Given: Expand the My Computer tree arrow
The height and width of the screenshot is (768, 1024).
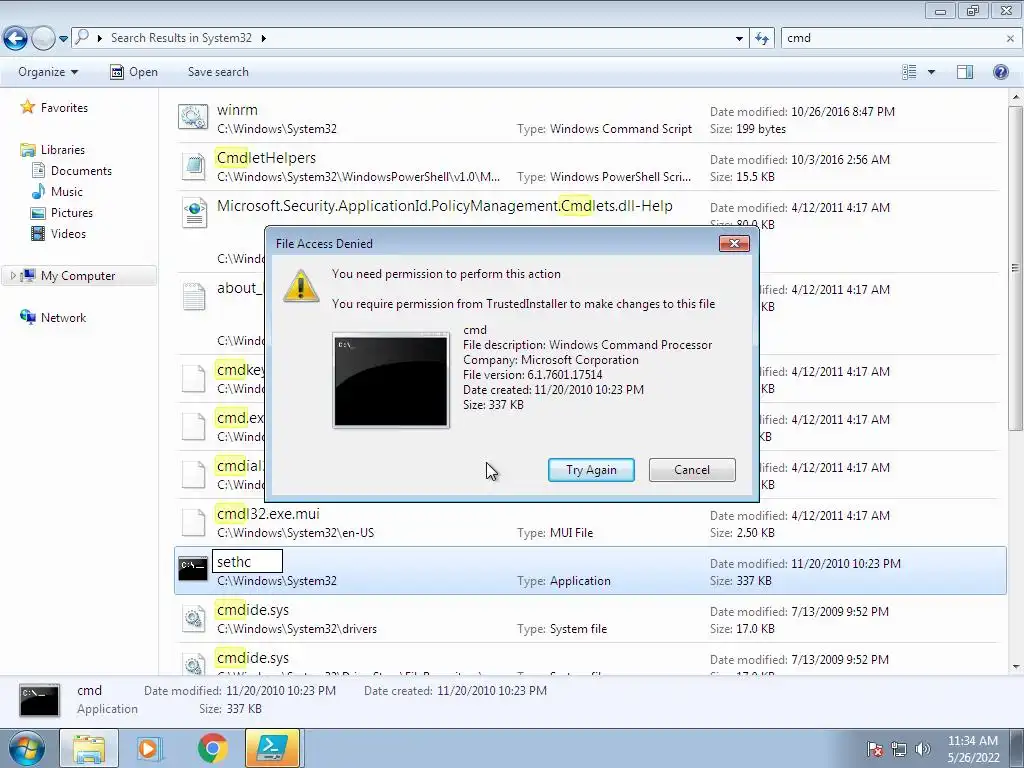Looking at the screenshot, I should [12, 276].
